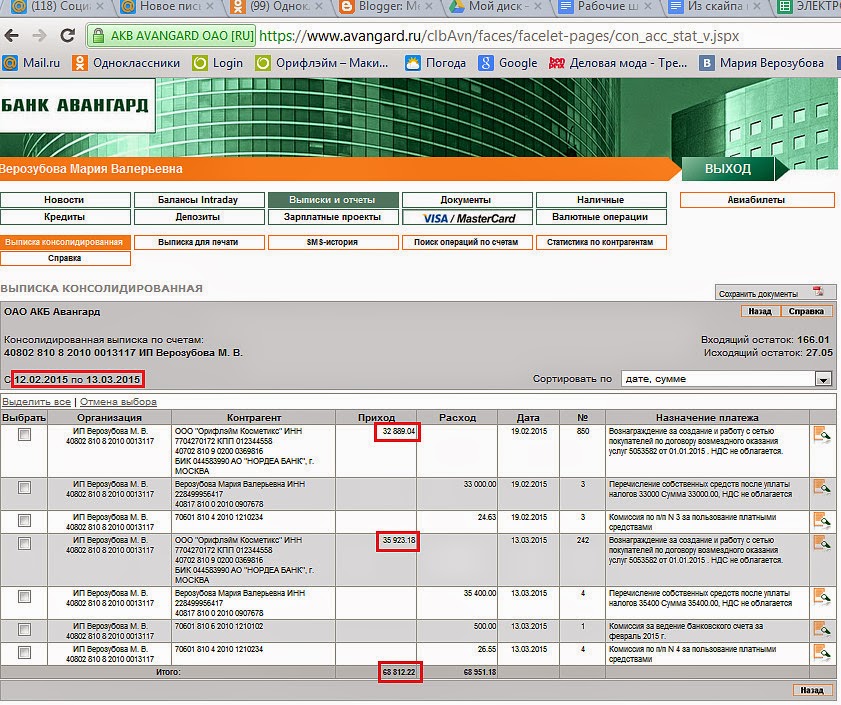Open the Кредиты section
Image resolution: width=841 pixels, height=705 pixels.
pyautogui.click(x=65, y=217)
